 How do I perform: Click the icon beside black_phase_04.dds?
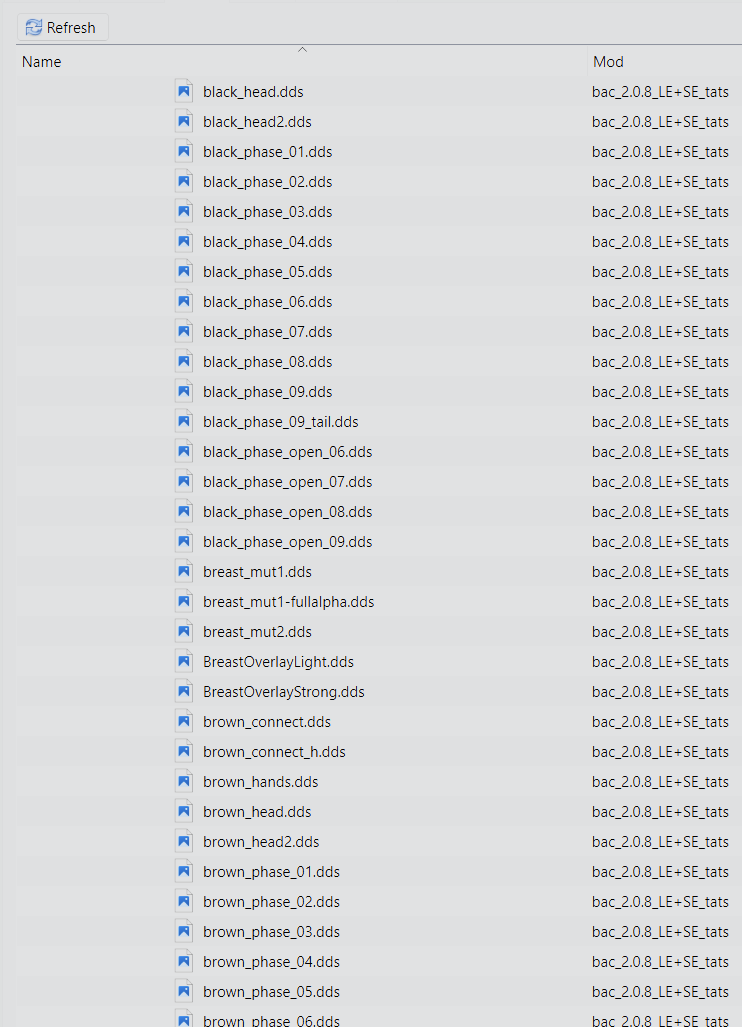click(x=184, y=242)
